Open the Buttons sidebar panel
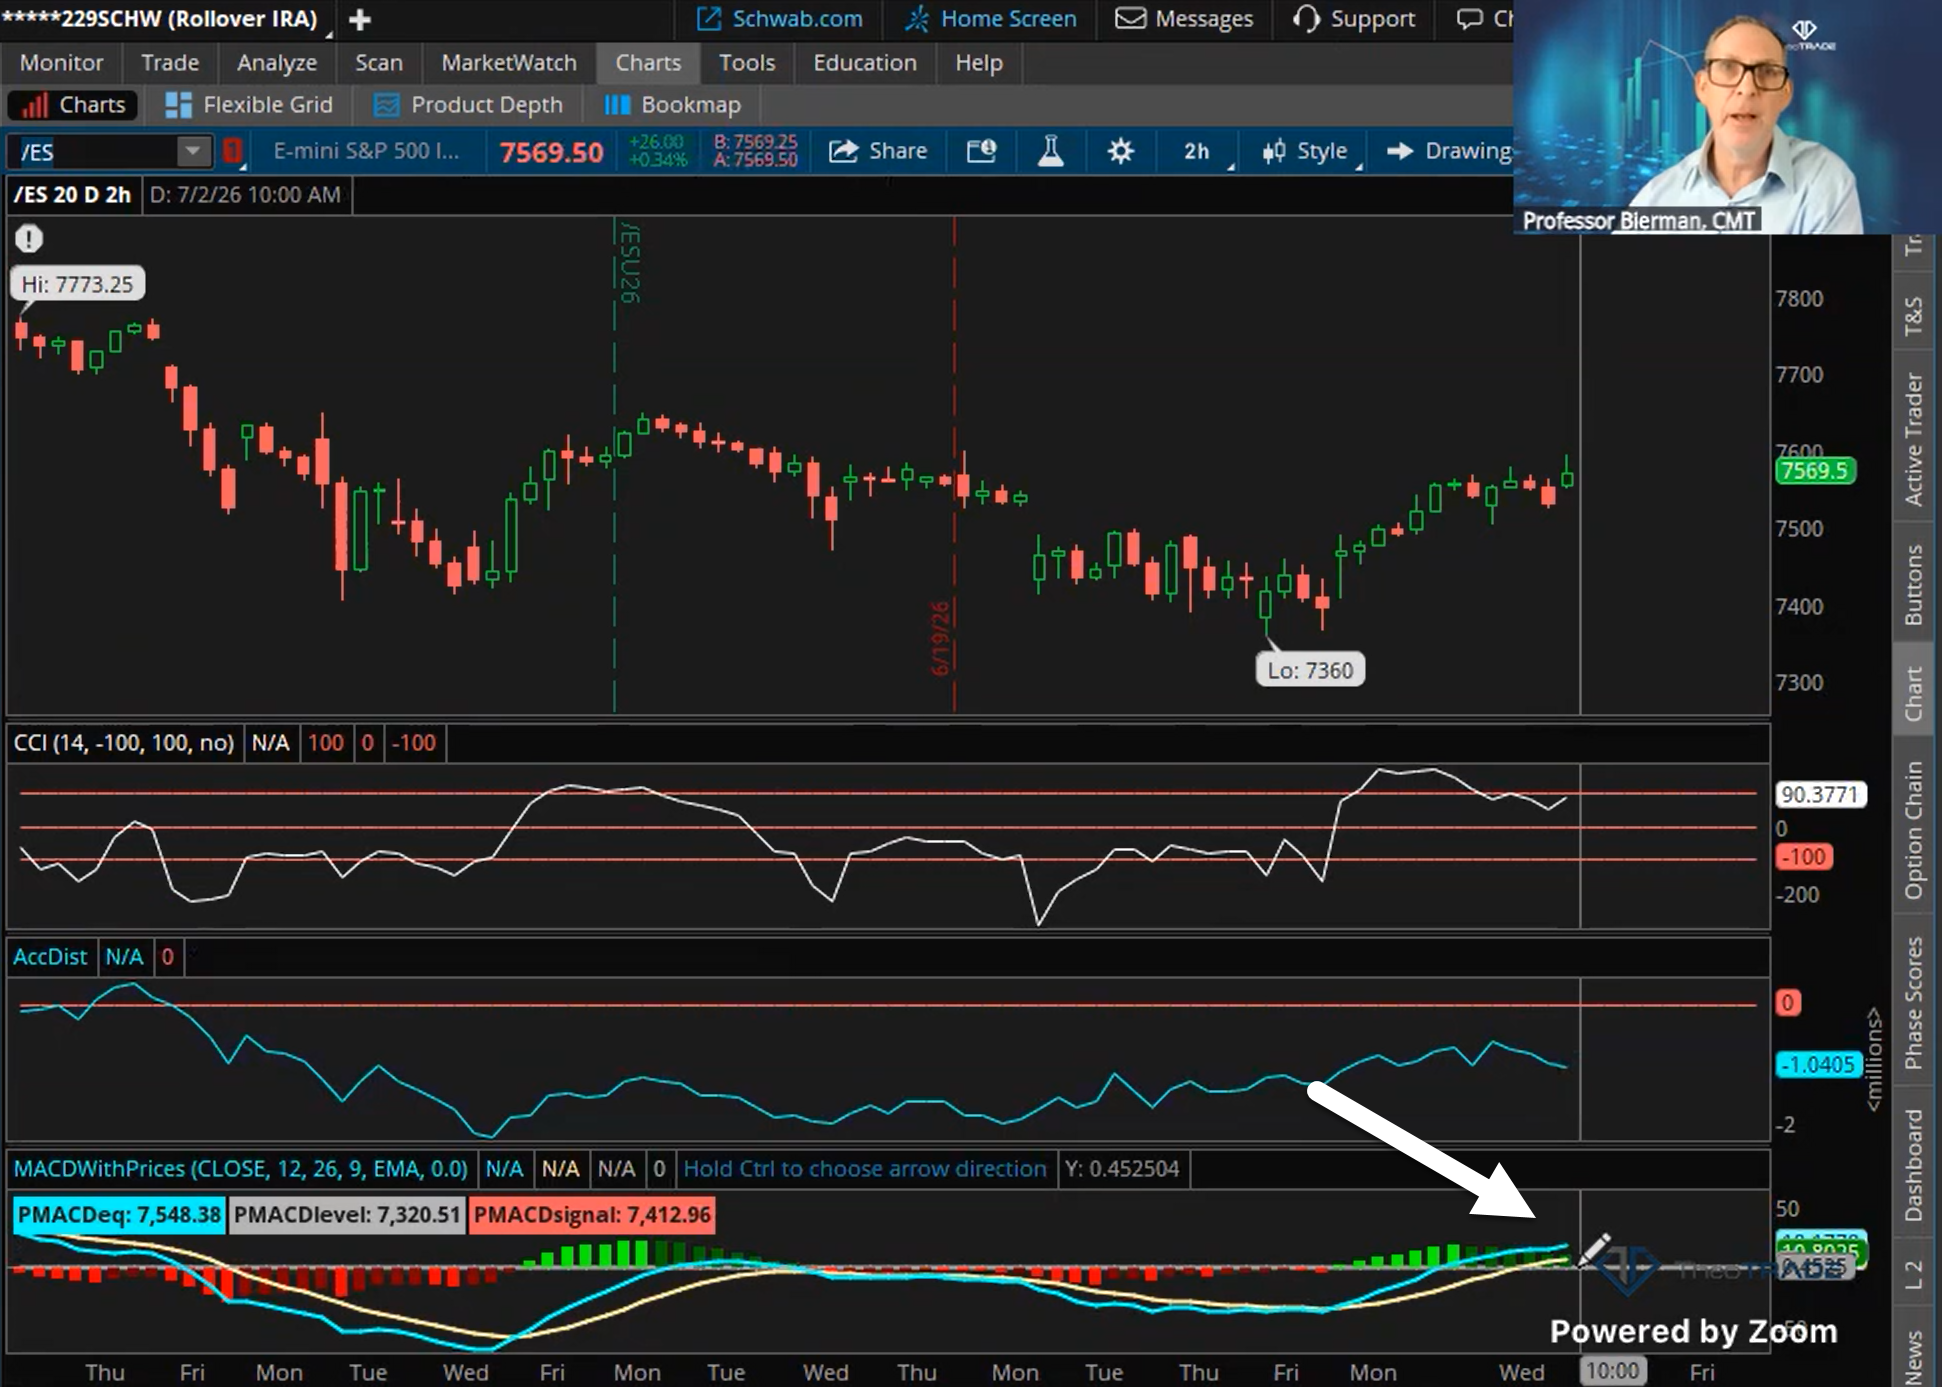Viewport: 1942px width, 1387px height. pos(1913,585)
